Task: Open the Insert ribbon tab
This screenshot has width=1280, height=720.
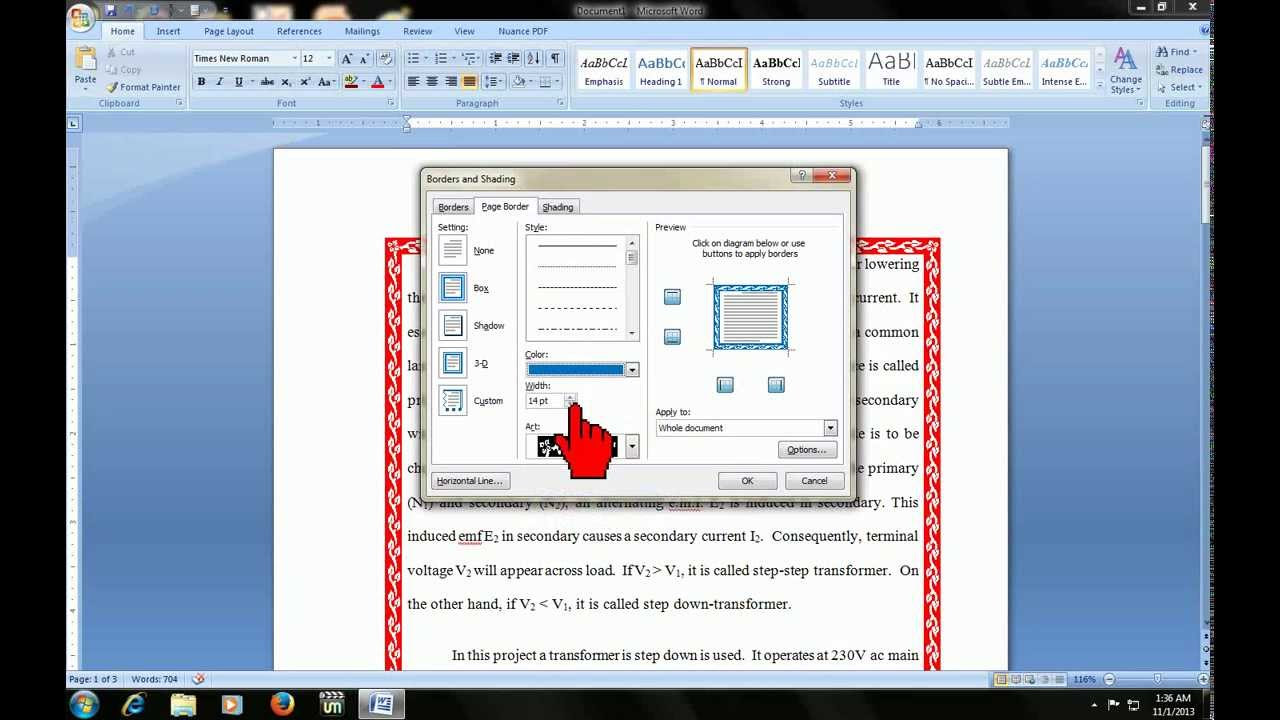Action: 168,31
